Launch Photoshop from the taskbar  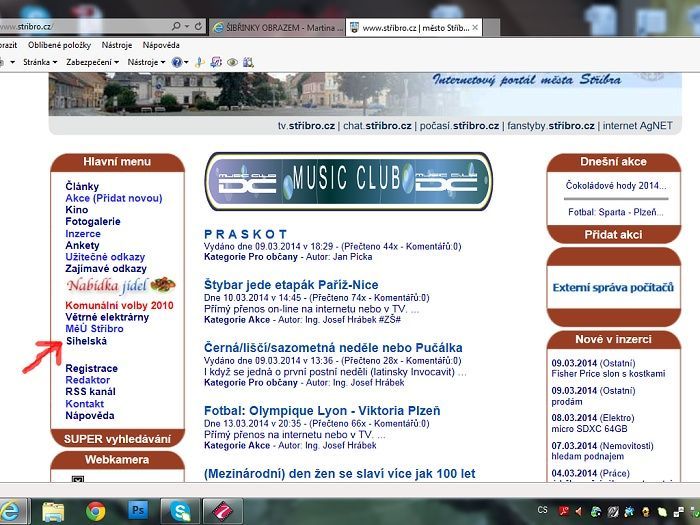pyautogui.click(x=139, y=510)
